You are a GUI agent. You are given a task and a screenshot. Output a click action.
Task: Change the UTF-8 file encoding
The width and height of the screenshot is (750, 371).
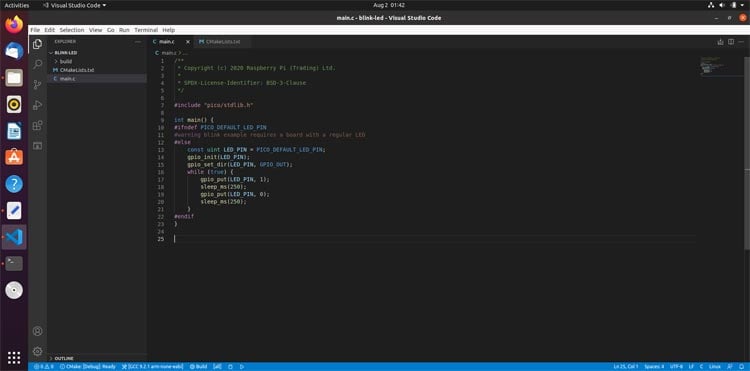[x=676, y=367]
